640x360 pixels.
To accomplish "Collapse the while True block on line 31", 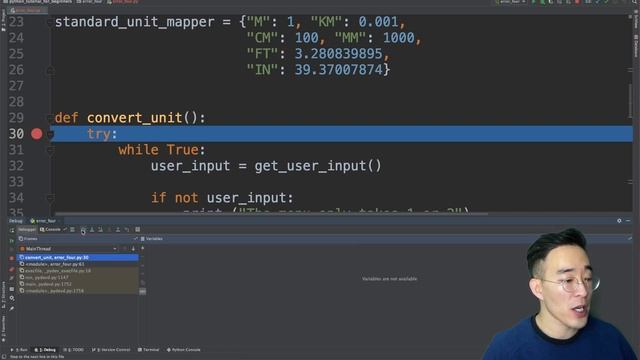I will click(51, 150).
